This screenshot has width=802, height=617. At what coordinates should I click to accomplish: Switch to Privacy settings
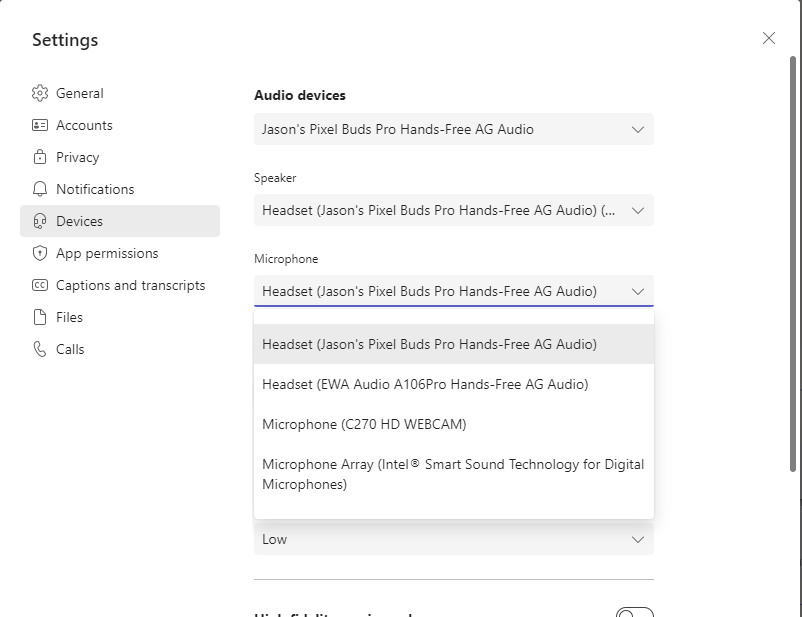click(120, 157)
